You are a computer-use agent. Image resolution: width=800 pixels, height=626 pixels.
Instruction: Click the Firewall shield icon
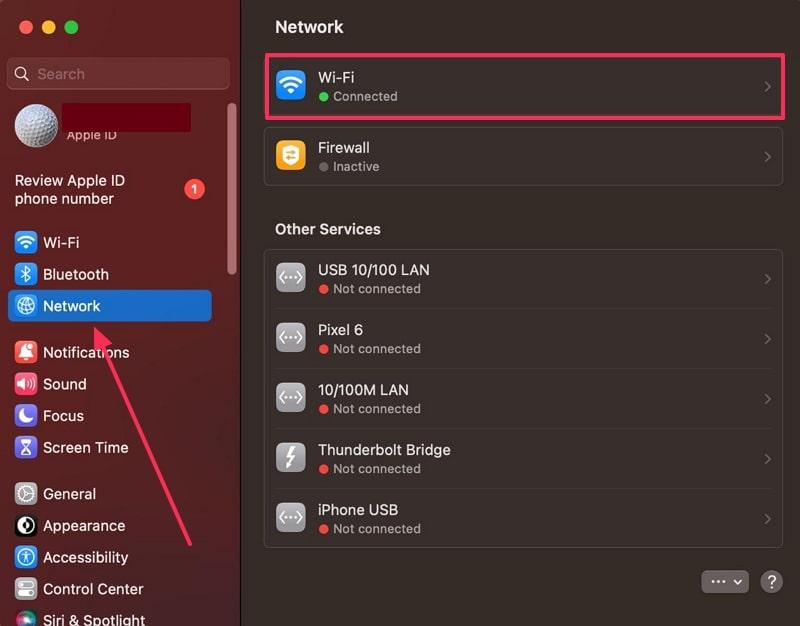291,156
